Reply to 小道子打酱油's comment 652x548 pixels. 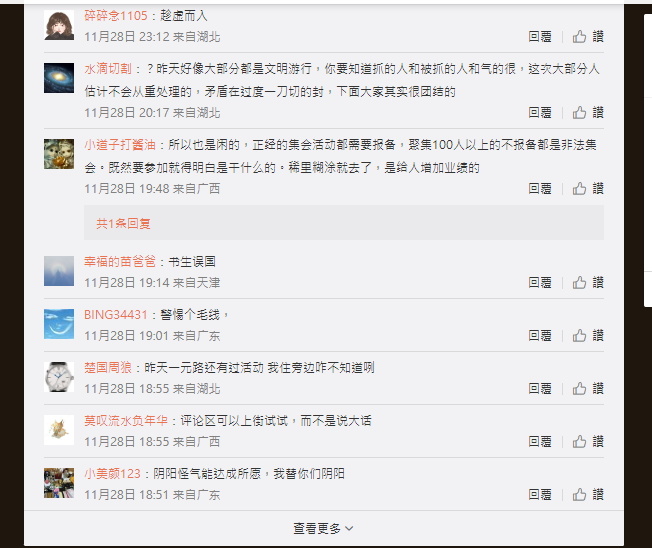540,189
